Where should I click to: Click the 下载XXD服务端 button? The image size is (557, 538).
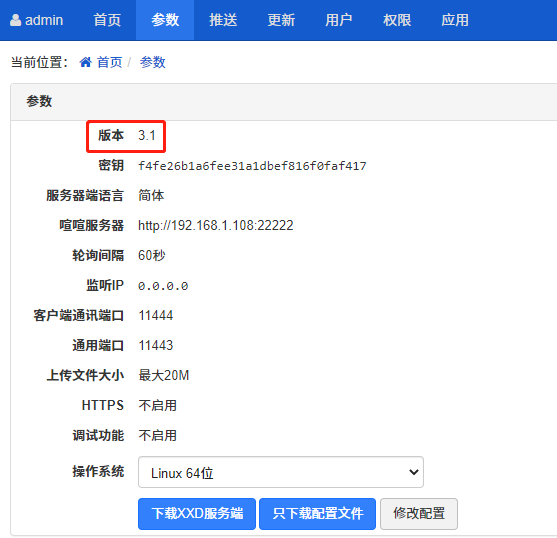[x=197, y=513]
